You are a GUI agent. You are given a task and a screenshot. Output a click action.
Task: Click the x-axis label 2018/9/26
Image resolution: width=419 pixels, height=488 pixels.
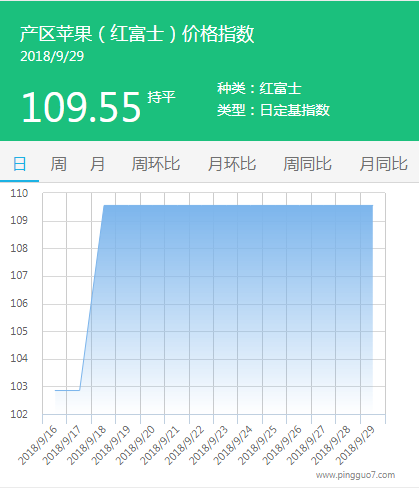coord(282,445)
